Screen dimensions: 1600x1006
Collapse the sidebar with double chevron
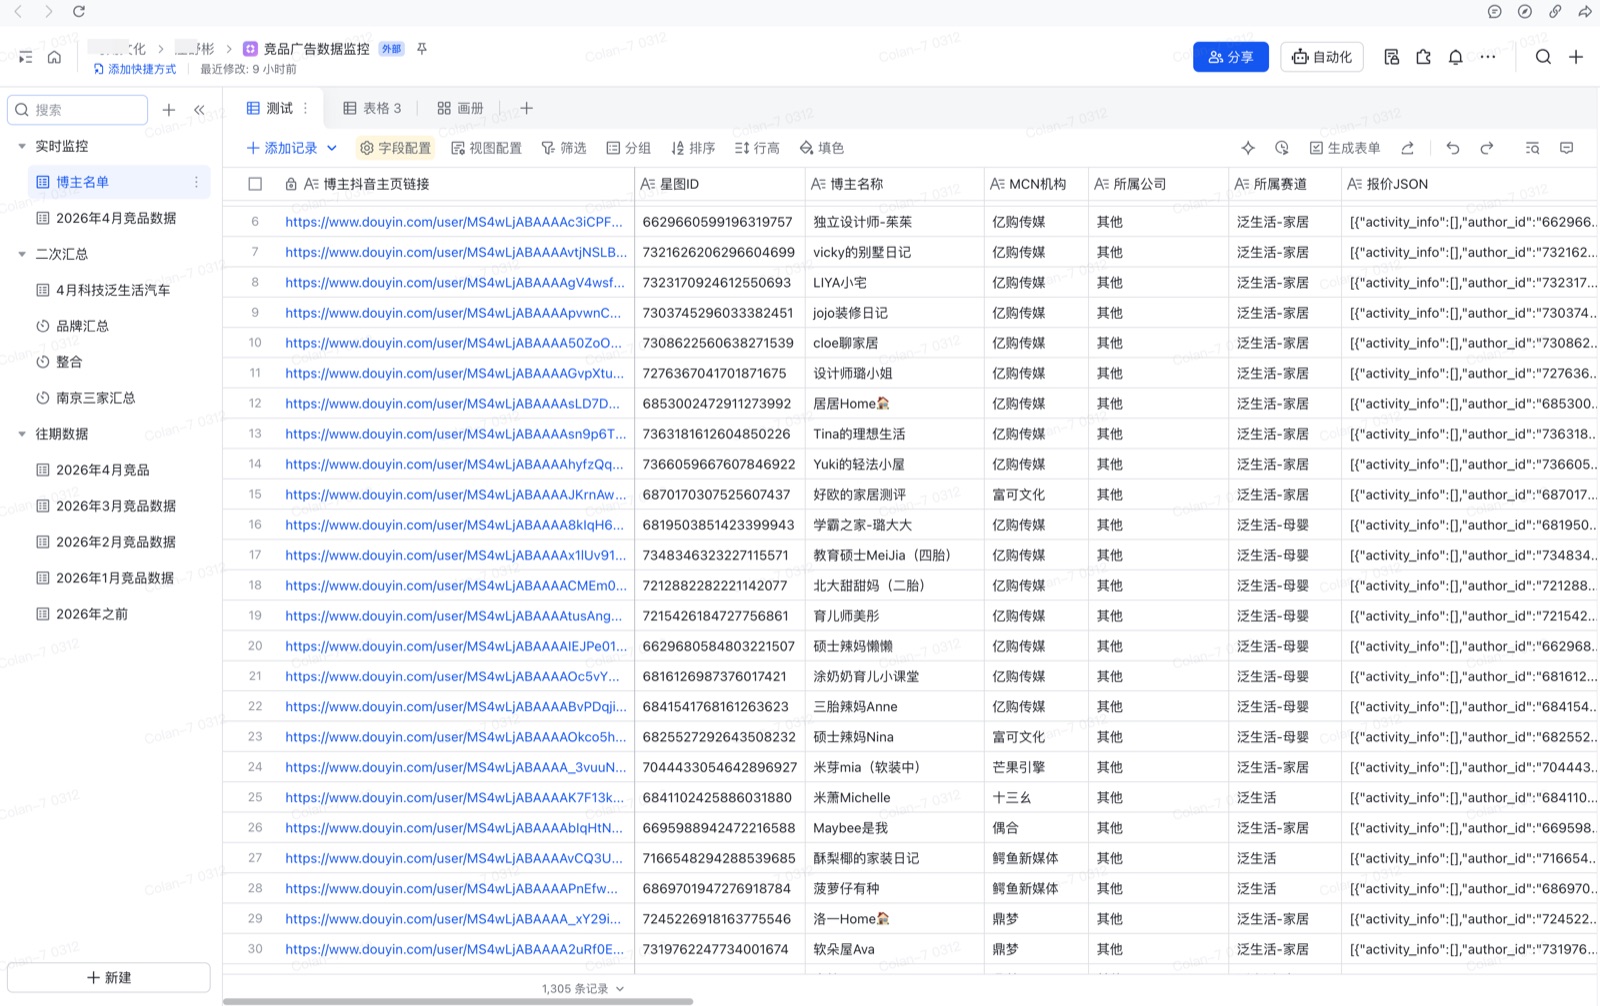coord(199,110)
